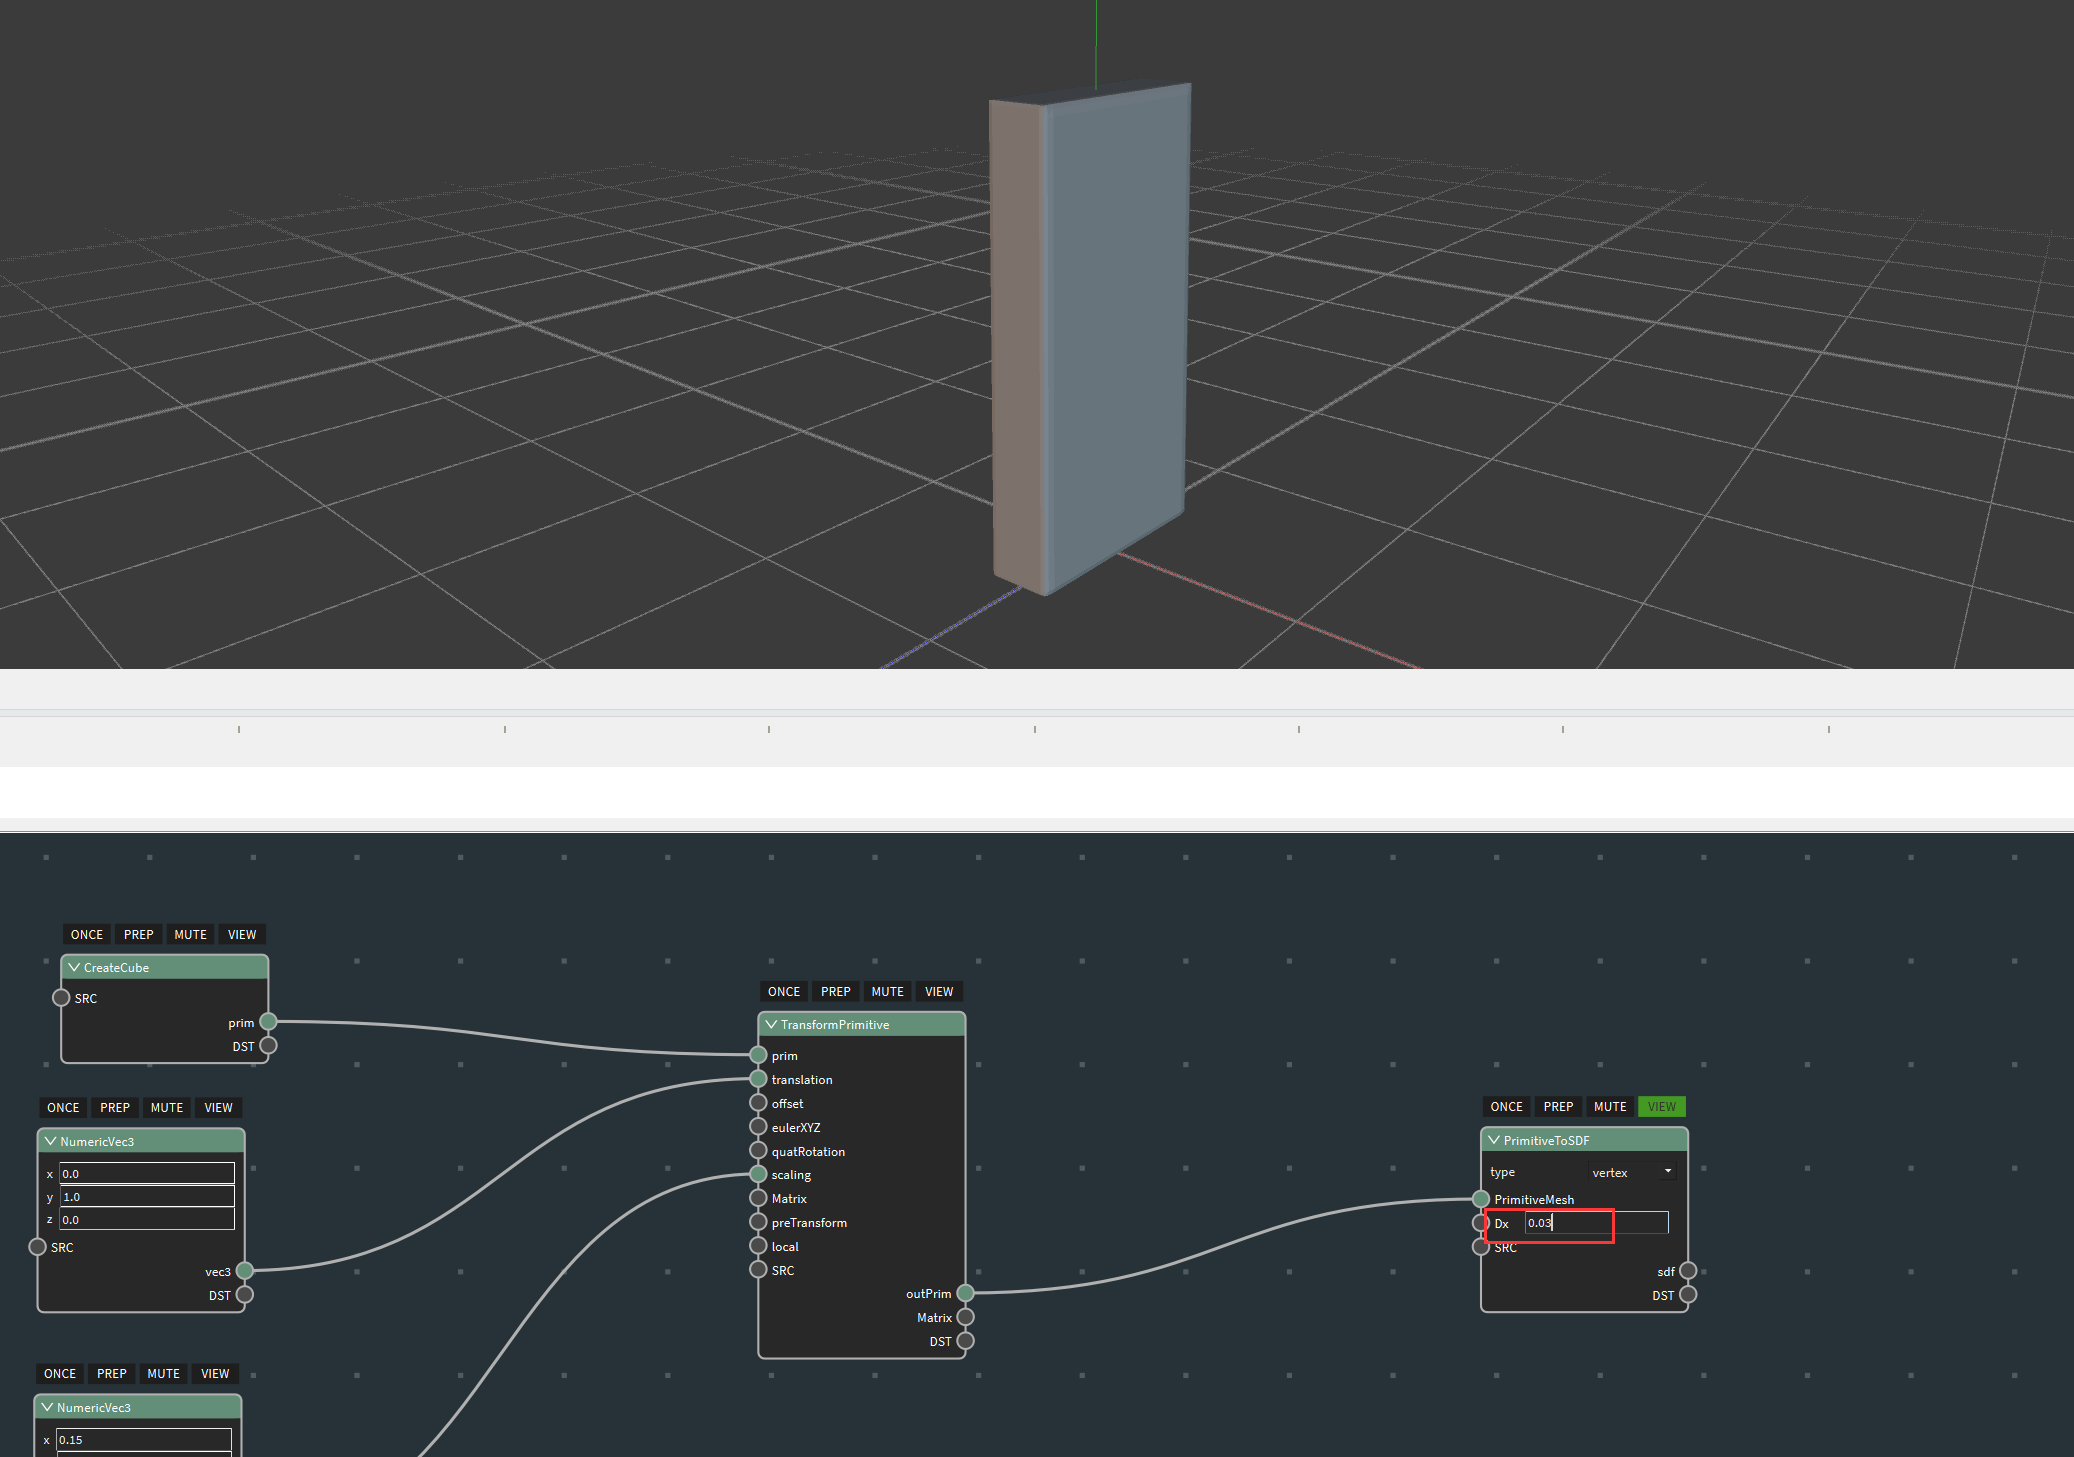Toggle VIEW on the NumericVec3 node with y 1.0
The image size is (2074, 1457).
pos(218,1107)
